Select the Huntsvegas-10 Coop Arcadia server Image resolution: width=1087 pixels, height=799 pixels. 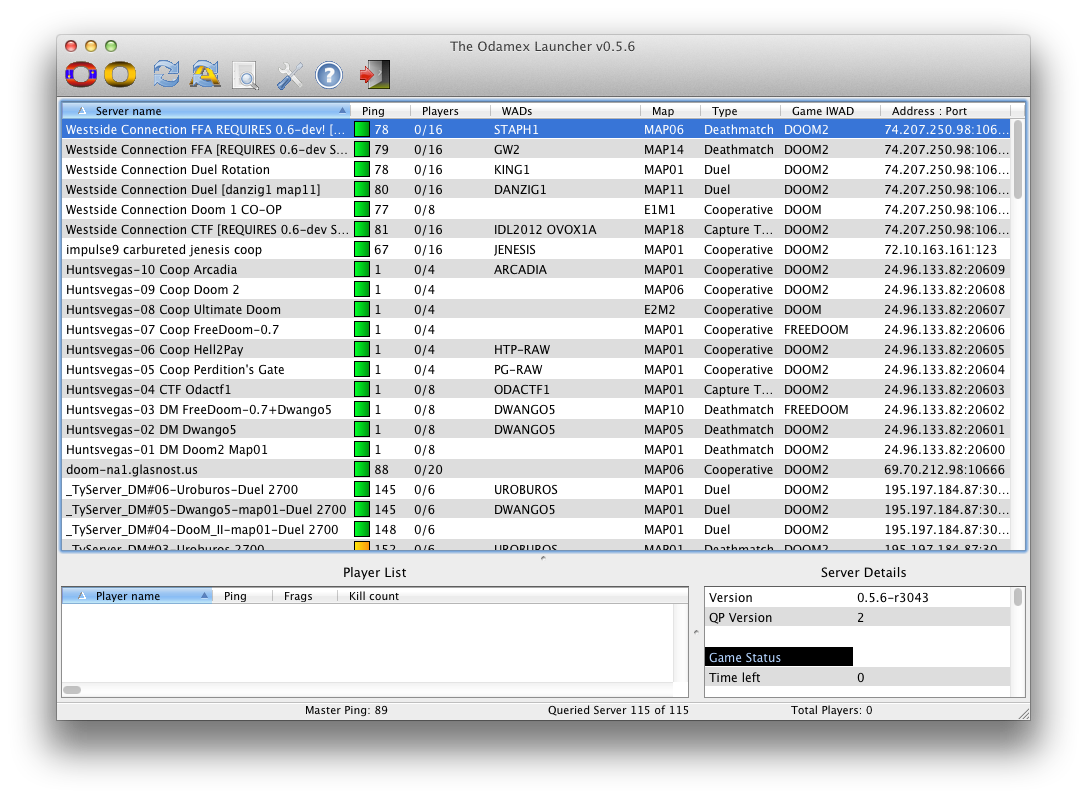click(151, 270)
